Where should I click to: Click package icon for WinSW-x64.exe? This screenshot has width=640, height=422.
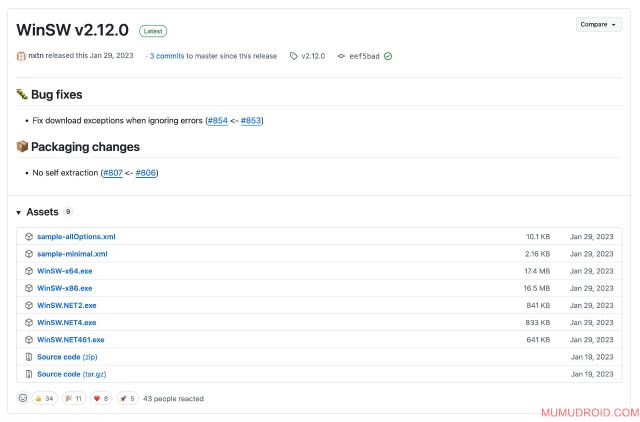pos(29,271)
